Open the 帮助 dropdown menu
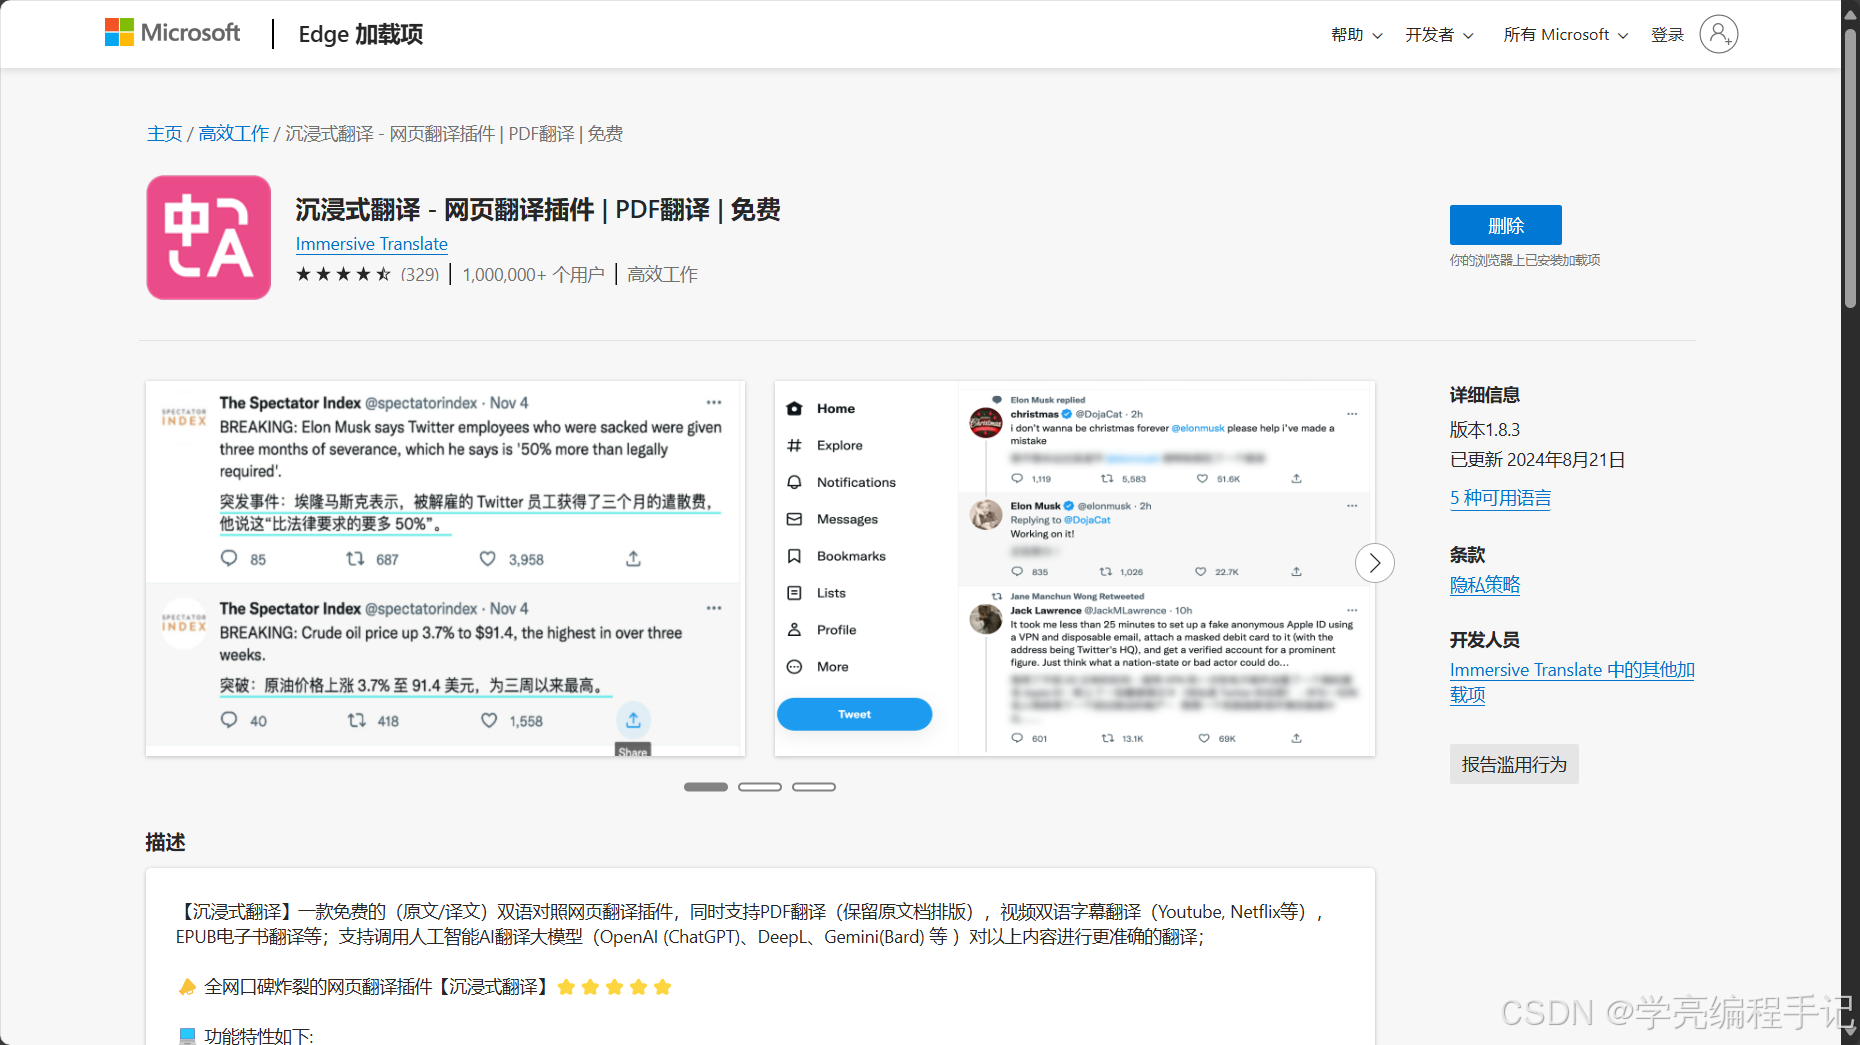1860x1045 pixels. (x=1355, y=34)
